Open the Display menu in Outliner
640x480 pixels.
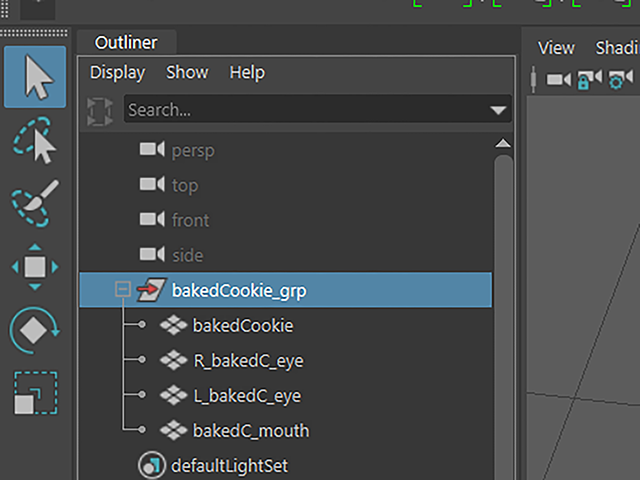(x=118, y=73)
